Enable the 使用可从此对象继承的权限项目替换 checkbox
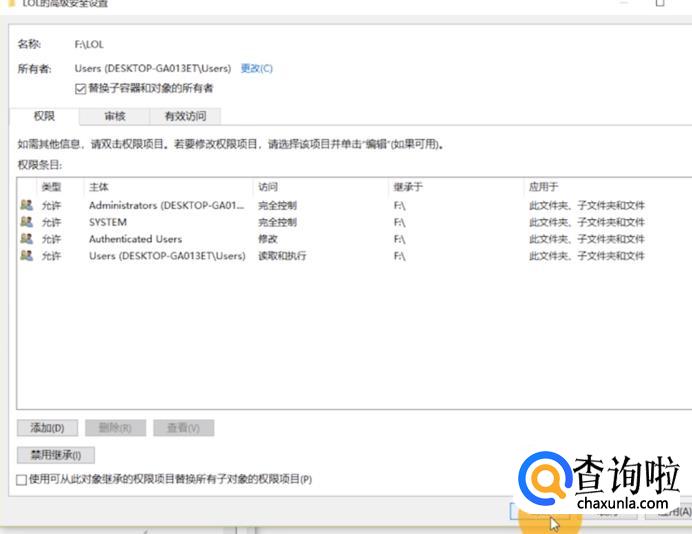 [x=22, y=480]
